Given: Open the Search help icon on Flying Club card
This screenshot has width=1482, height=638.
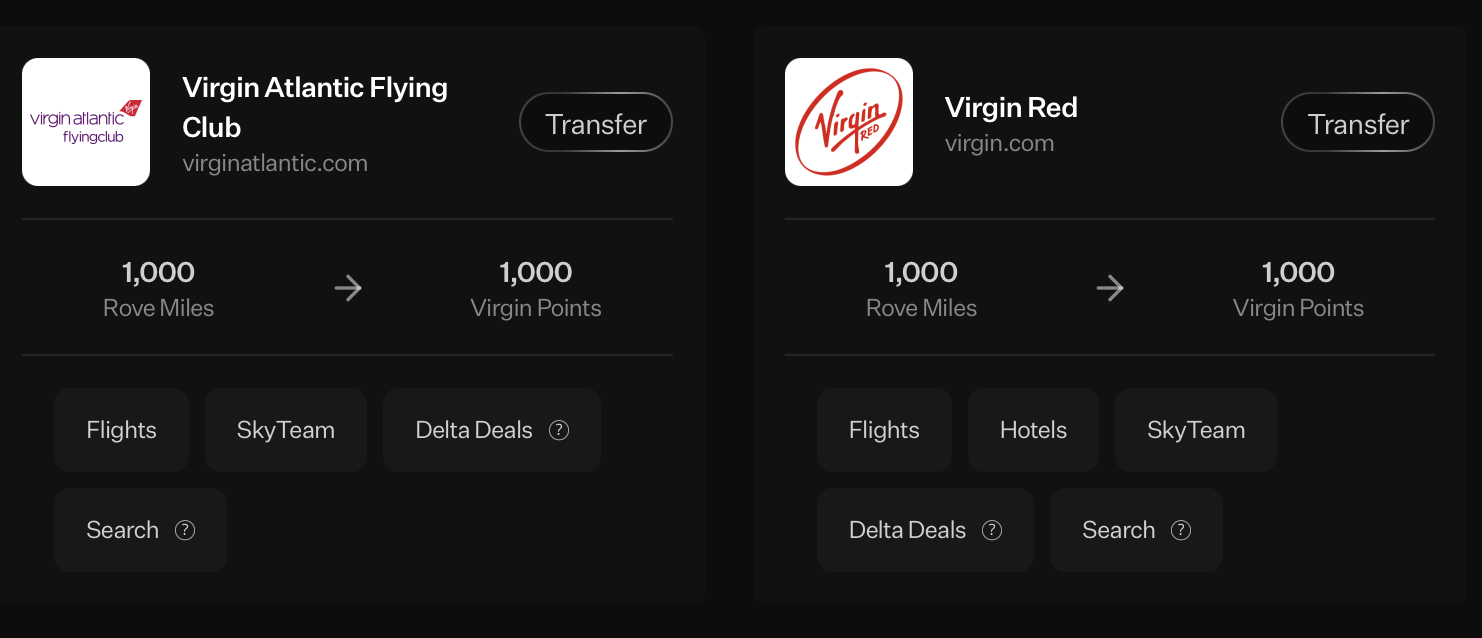Looking at the screenshot, I should click(185, 530).
